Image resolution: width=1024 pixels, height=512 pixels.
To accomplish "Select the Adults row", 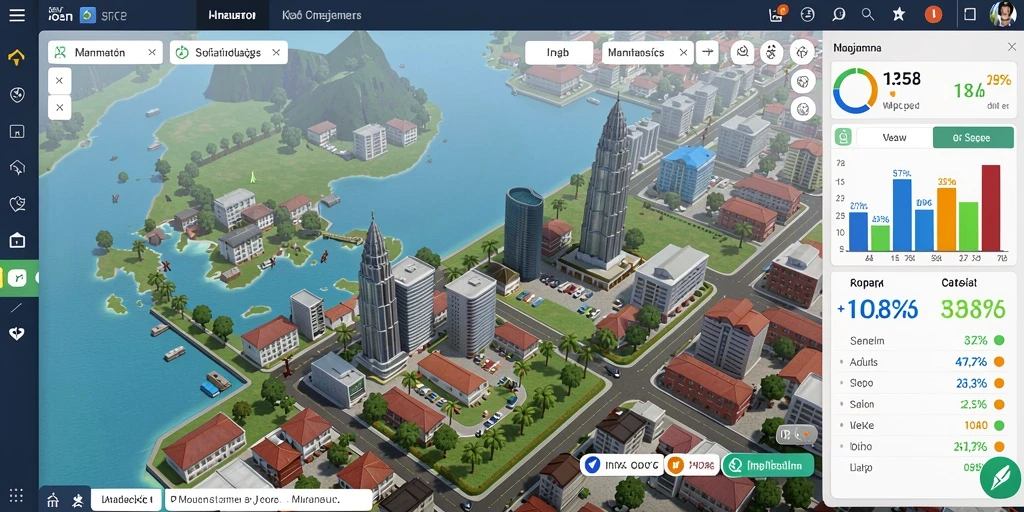I will click(924, 362).
